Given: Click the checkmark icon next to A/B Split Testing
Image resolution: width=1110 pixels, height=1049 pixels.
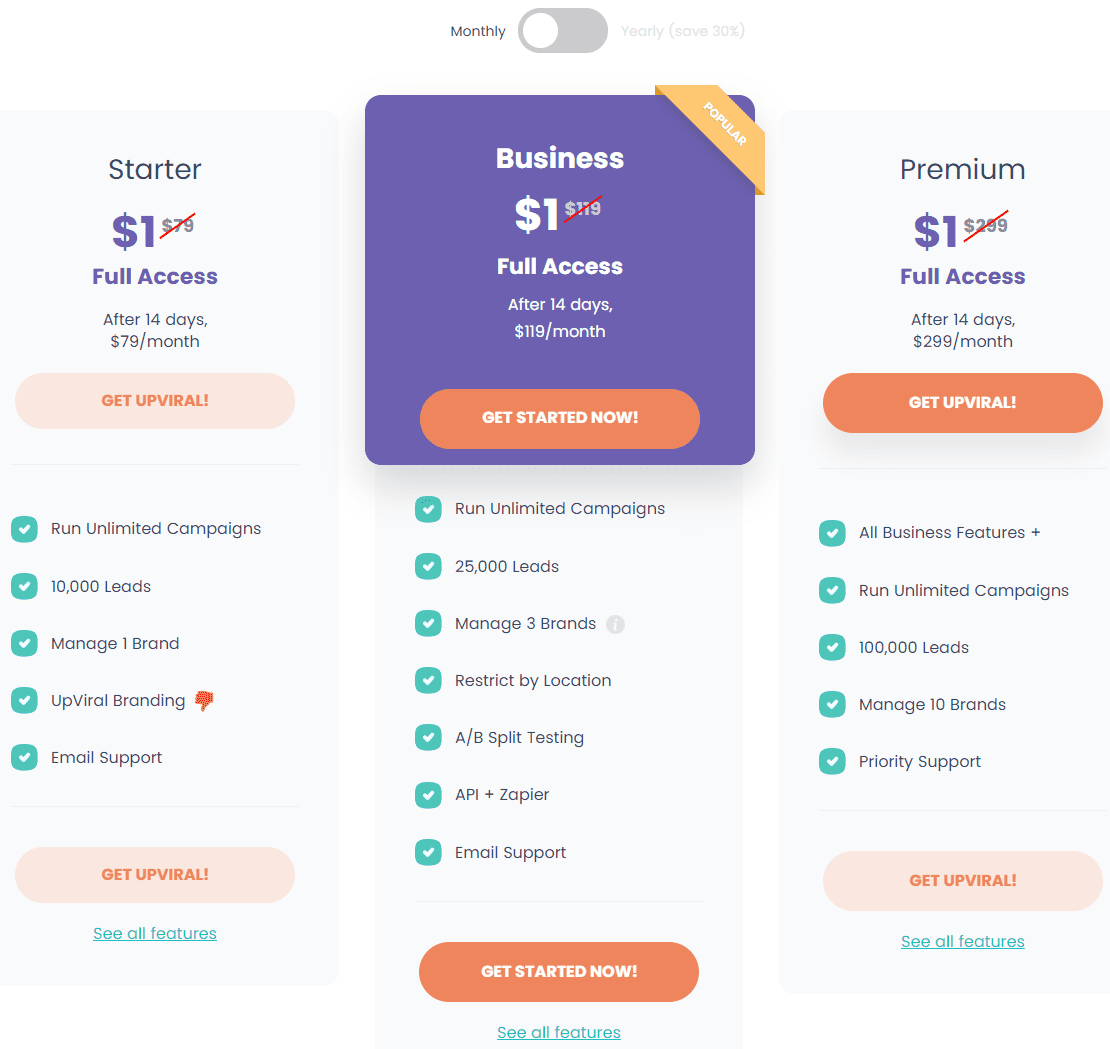Looking at the screenshot, I should pos(428,737).
